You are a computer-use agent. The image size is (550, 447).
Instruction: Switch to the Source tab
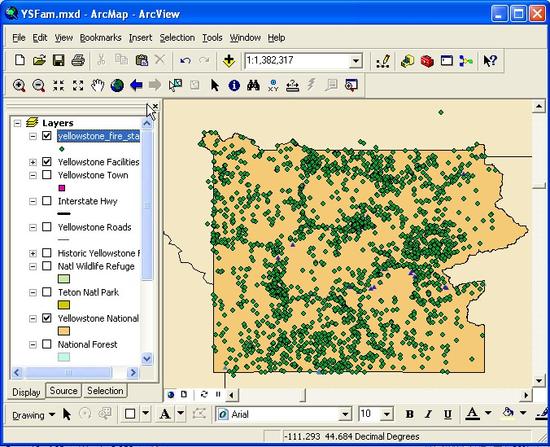tap(63, 391)
